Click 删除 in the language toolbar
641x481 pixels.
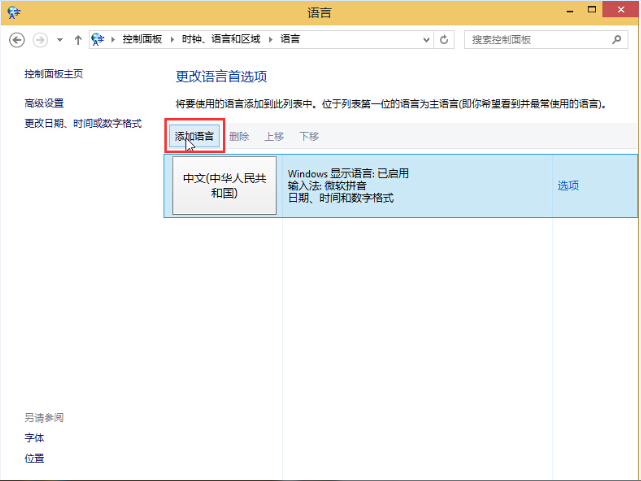coord(239,136)
